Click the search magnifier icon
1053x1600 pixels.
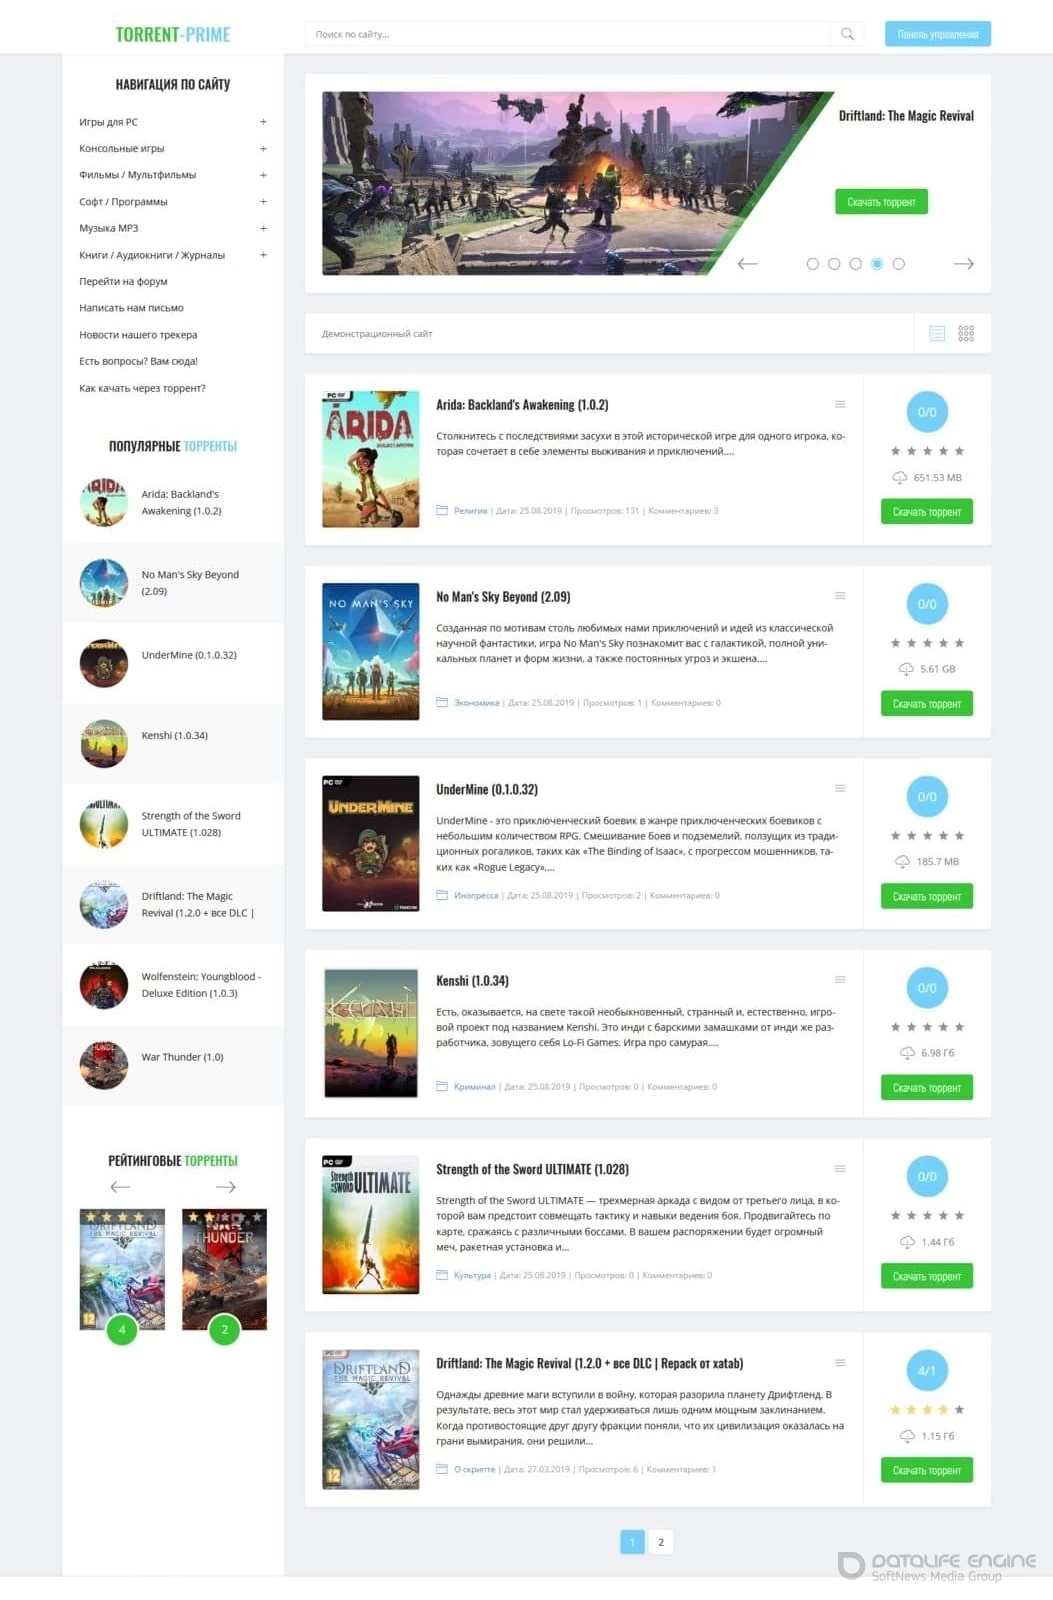[847, 34]
